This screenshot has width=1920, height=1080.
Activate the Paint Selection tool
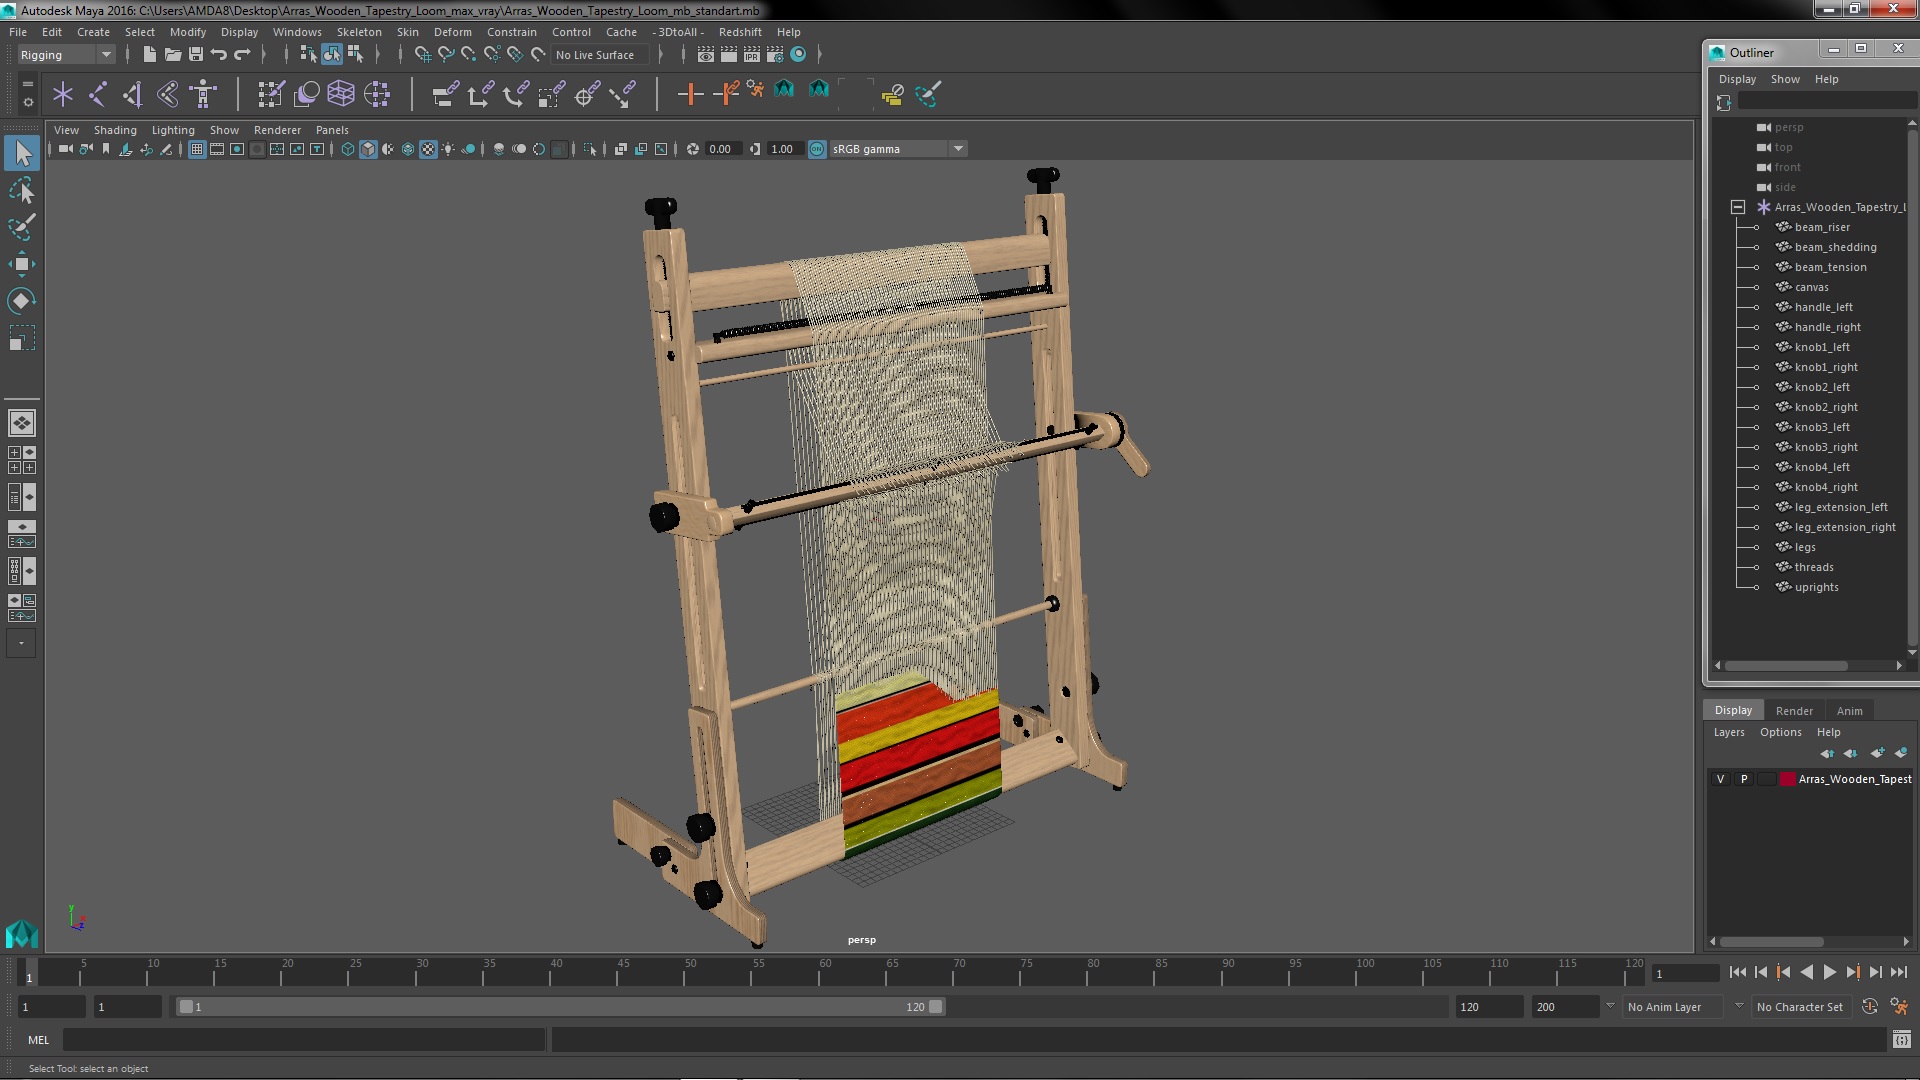tap(22, 227)
